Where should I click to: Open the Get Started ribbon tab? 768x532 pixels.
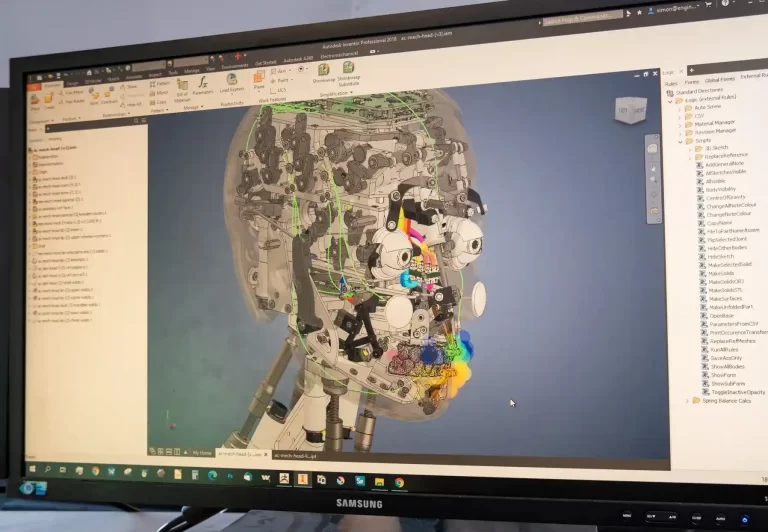pyautogui.click(x=265, y=63)
